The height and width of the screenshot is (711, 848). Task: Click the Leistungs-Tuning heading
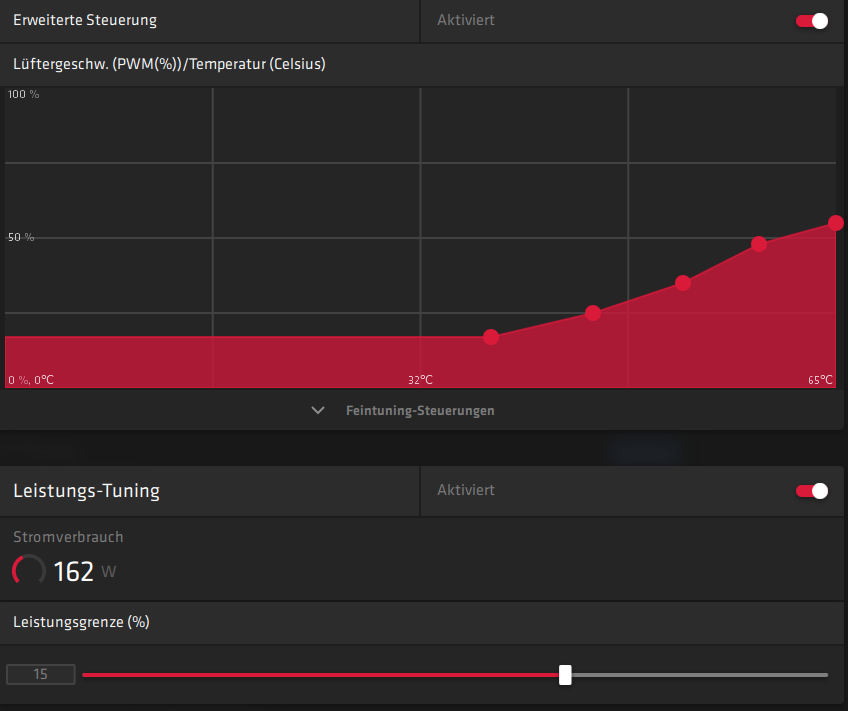pos(87,491)
